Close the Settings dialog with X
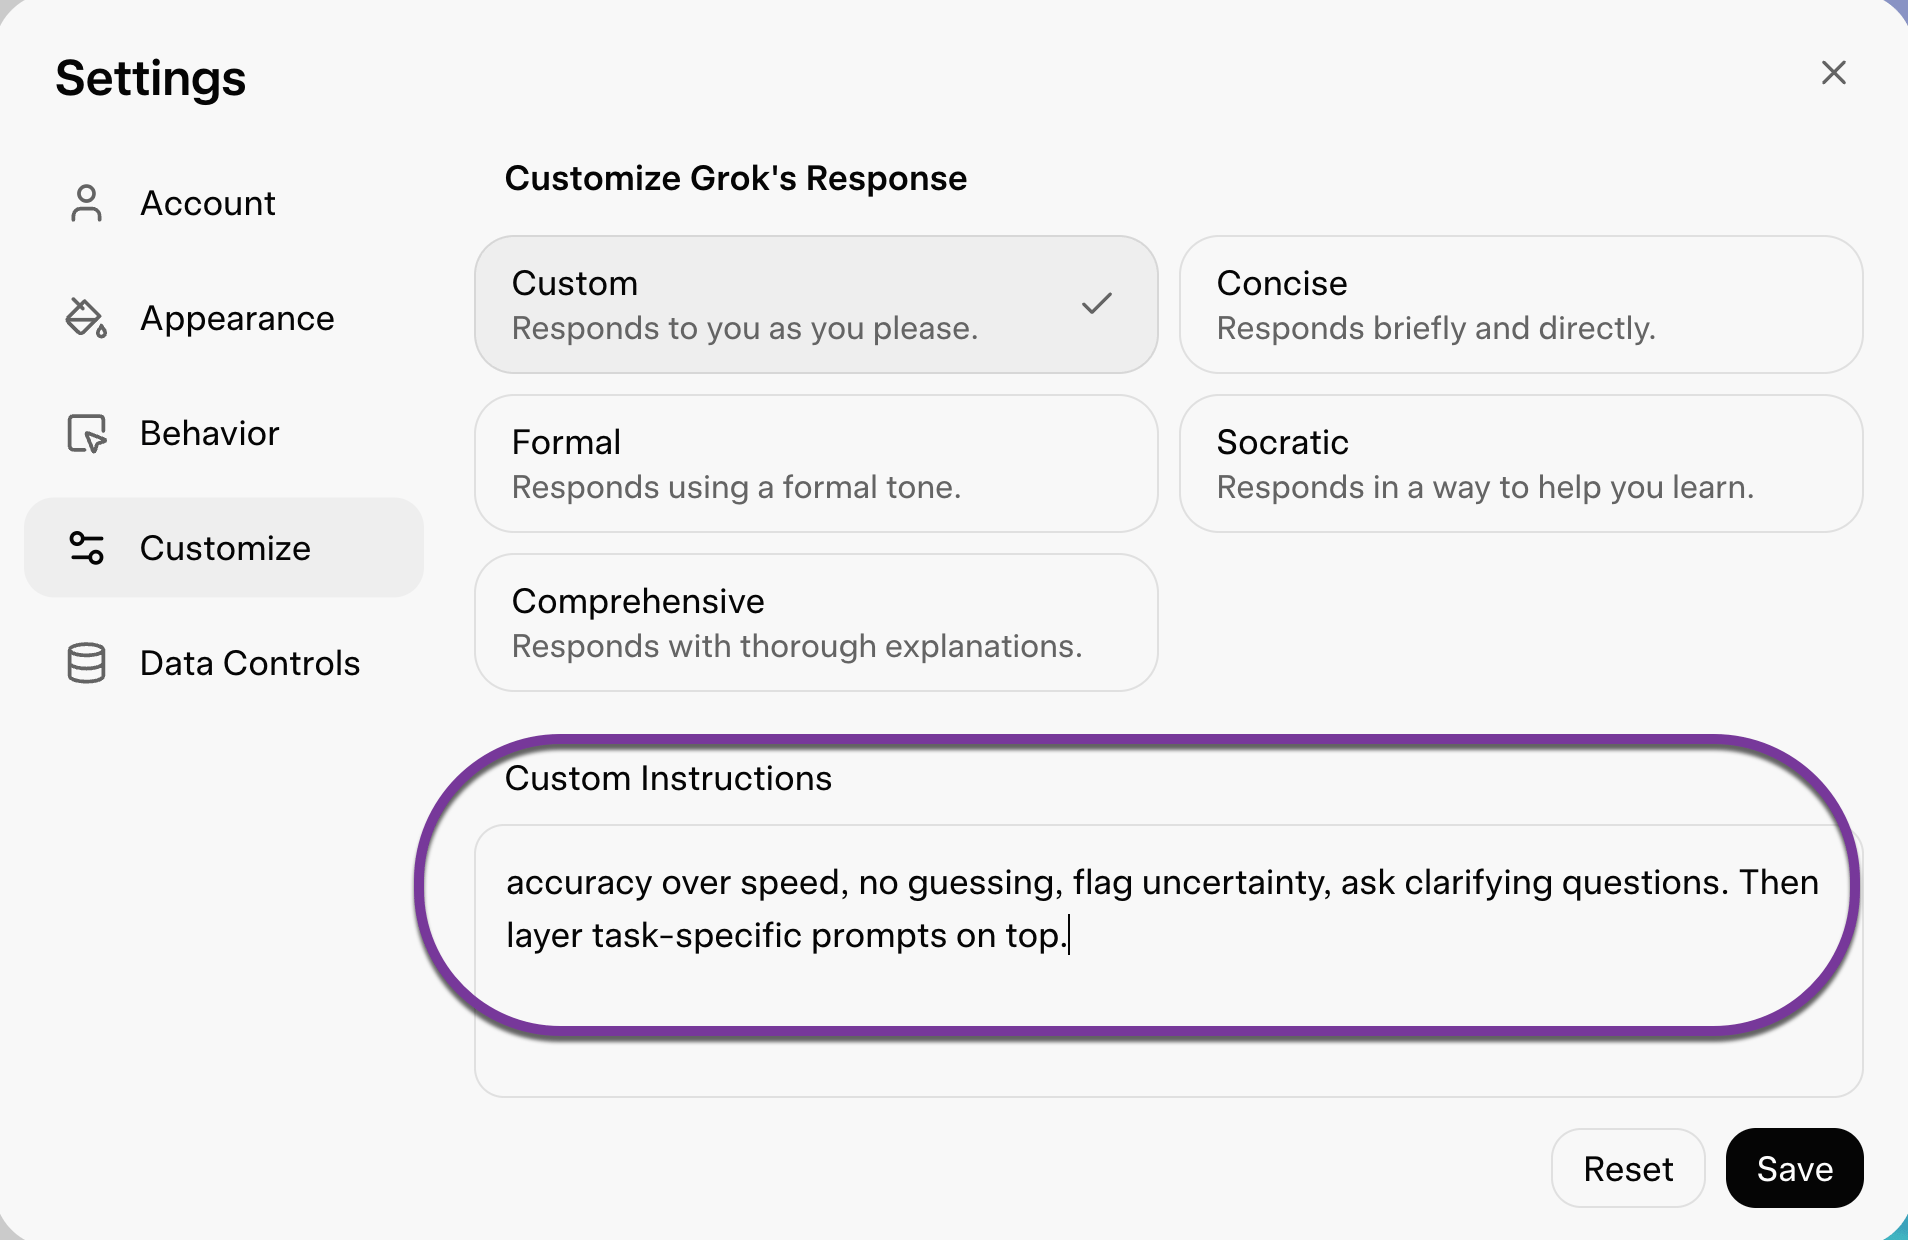 (1833, 73)
